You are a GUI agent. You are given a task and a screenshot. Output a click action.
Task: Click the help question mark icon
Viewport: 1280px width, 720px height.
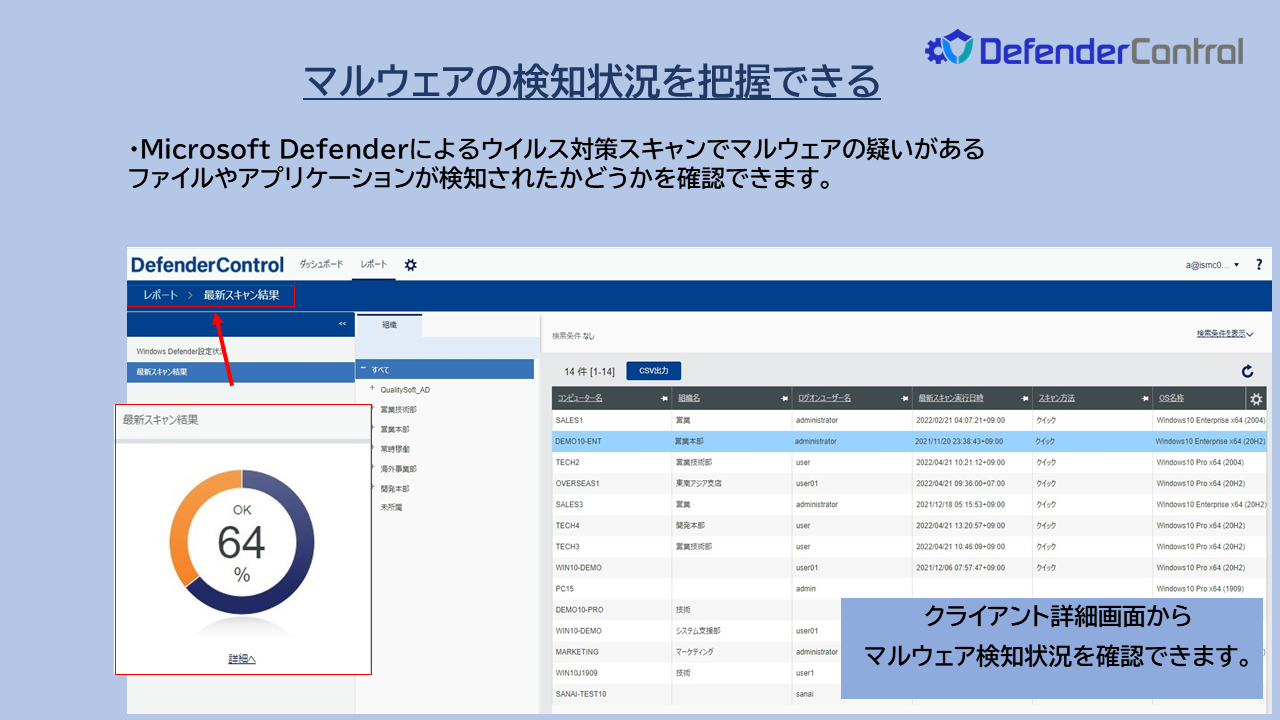(1259, 265)
